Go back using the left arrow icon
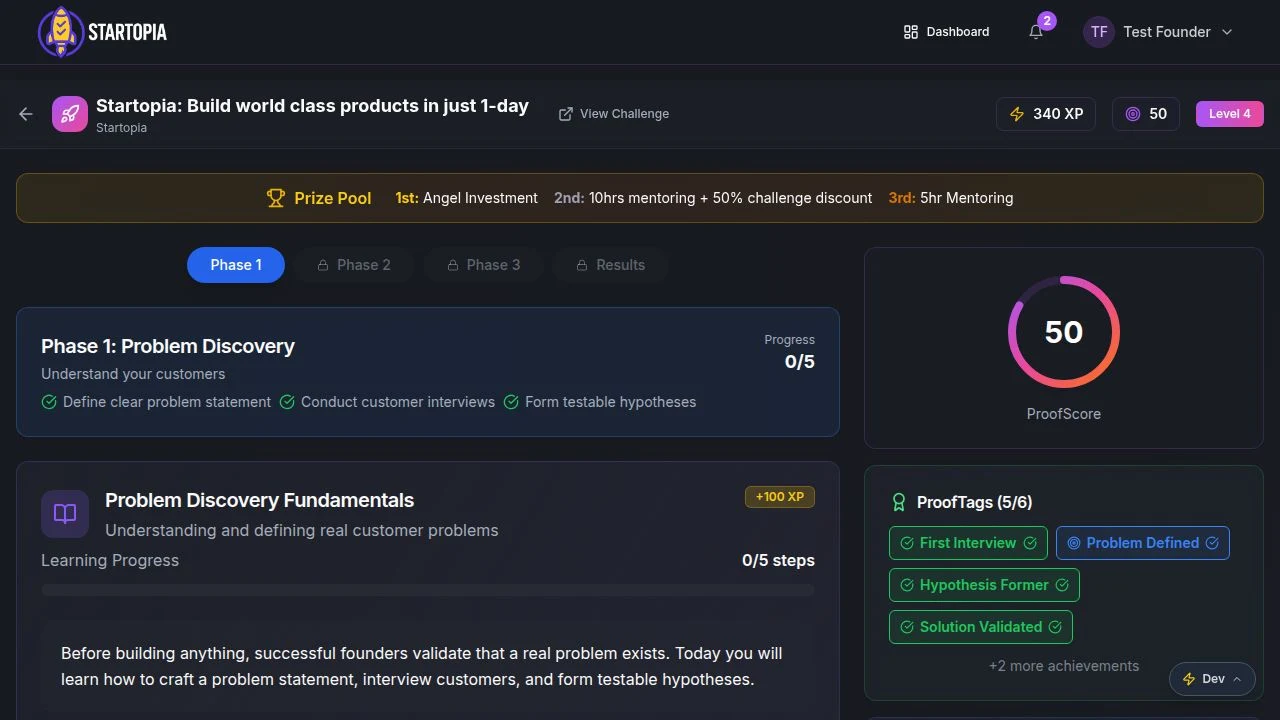 coord(26,114)
